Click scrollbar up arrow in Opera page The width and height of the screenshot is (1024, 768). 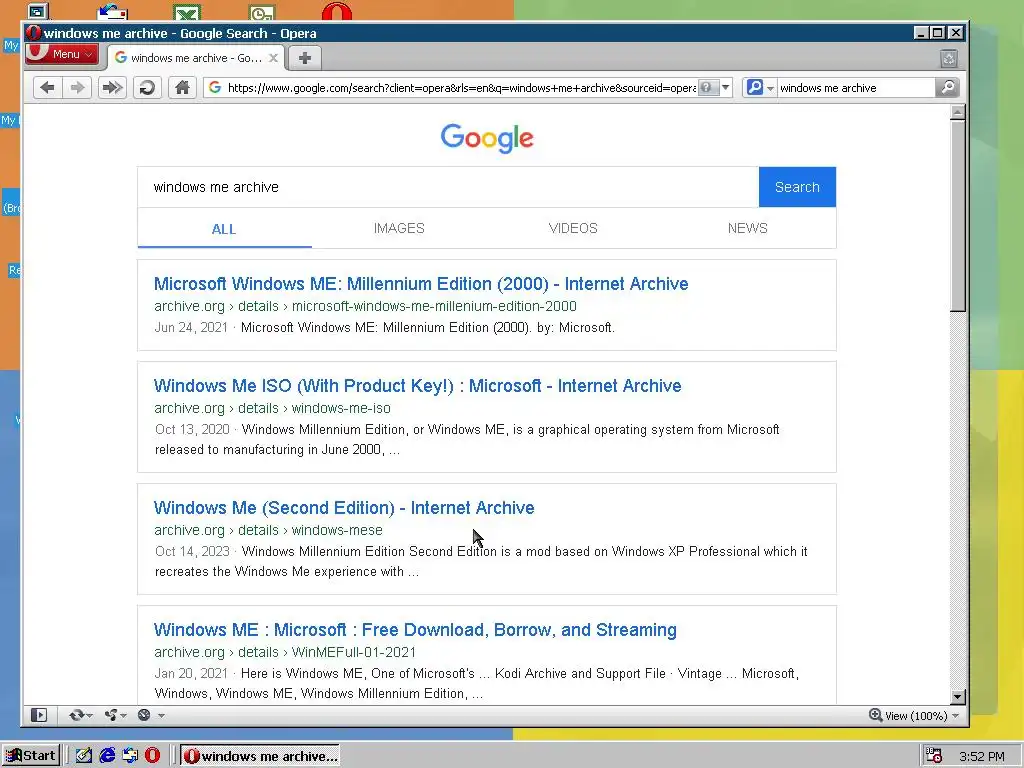click(957, 112)
